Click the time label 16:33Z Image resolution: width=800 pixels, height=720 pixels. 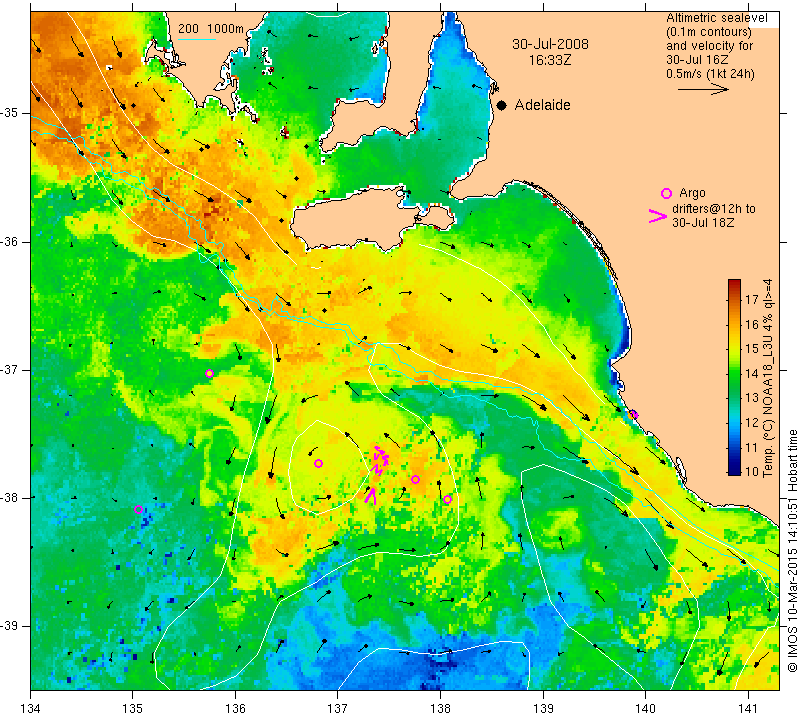pyautogui.click(x=549, y=60)
